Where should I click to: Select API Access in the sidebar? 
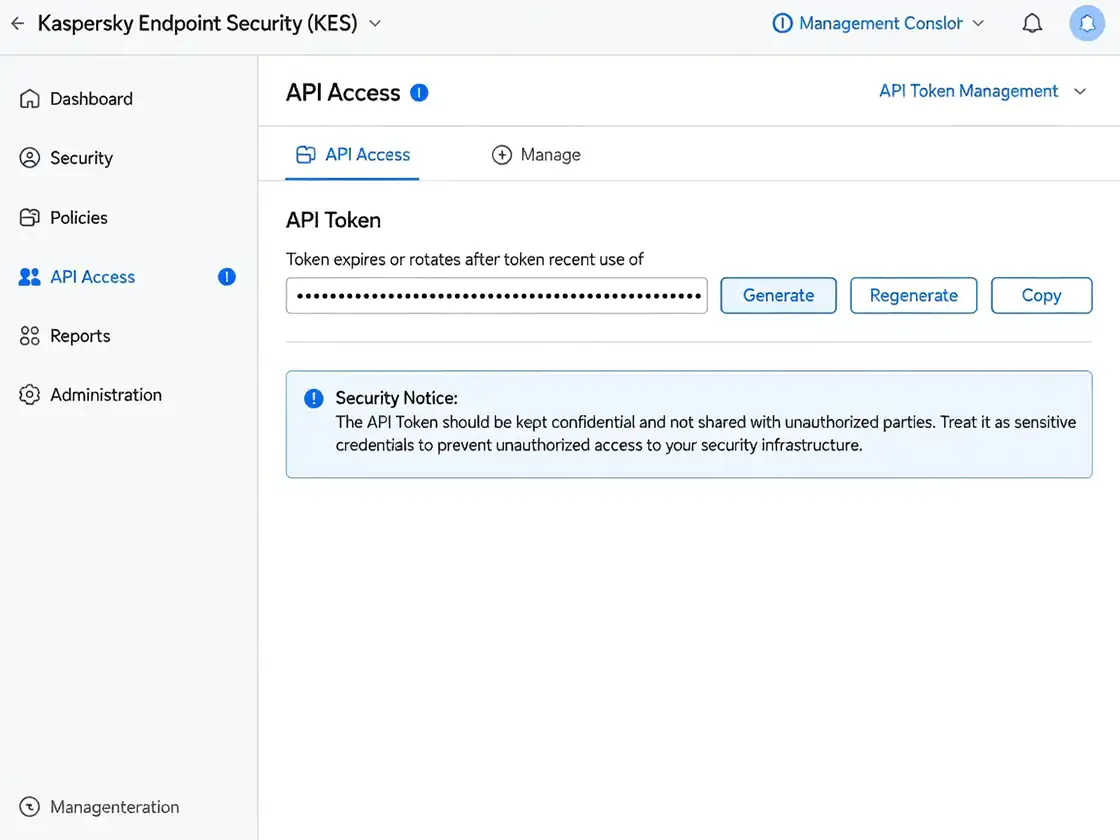tap(92, 276)
